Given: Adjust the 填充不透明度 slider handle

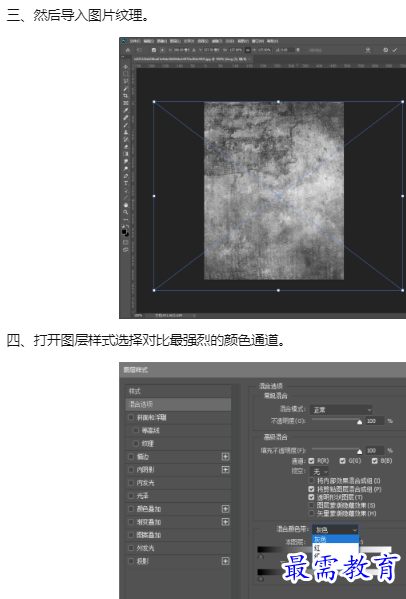Looking at the screenshot, I should tap(359, 452).
